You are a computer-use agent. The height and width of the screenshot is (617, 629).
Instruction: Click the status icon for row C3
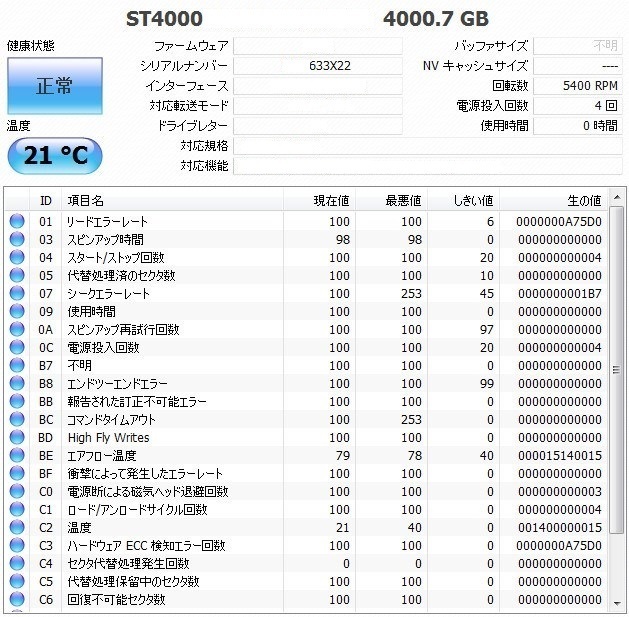pos(17,545)
